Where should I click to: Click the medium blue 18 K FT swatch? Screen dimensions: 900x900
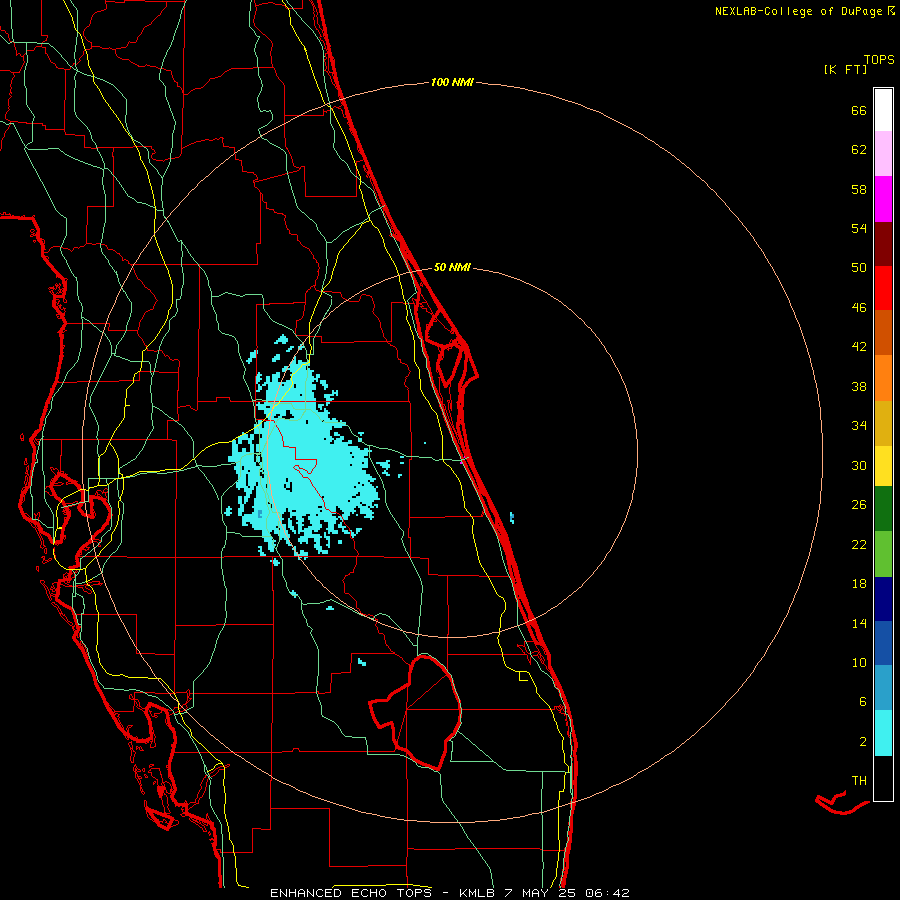tap(883, 643)
